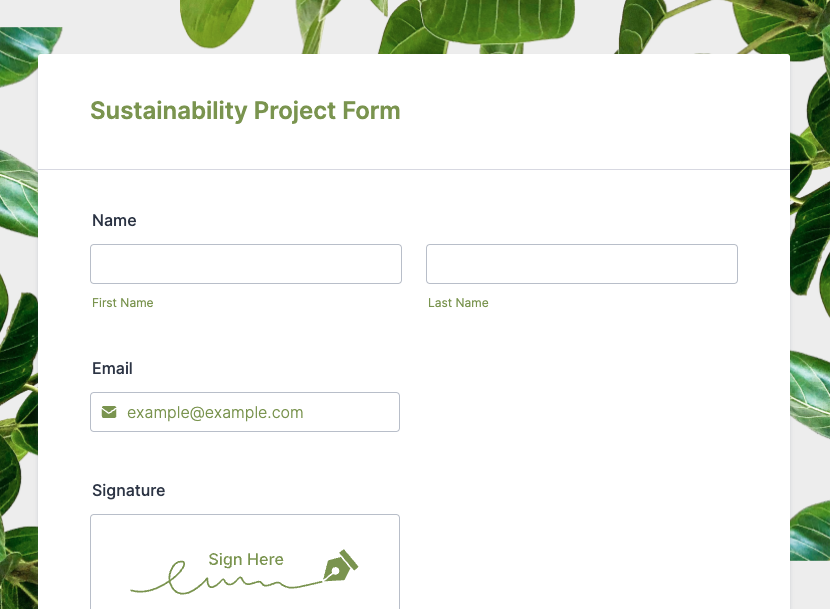Click the "Email" field label
Screen dimensions: 830x609
[x=112, y=368]
